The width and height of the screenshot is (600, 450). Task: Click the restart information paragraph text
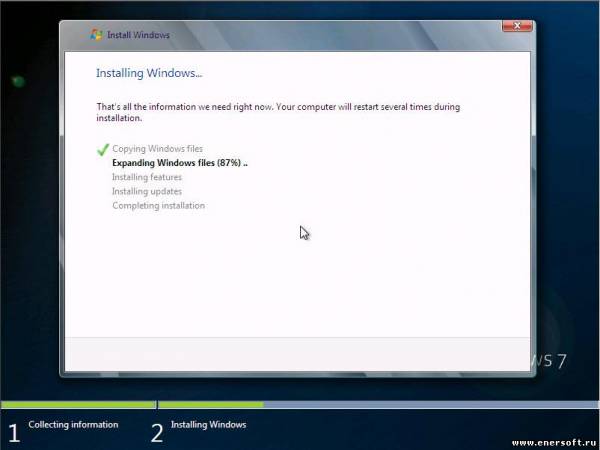point(278,112)
